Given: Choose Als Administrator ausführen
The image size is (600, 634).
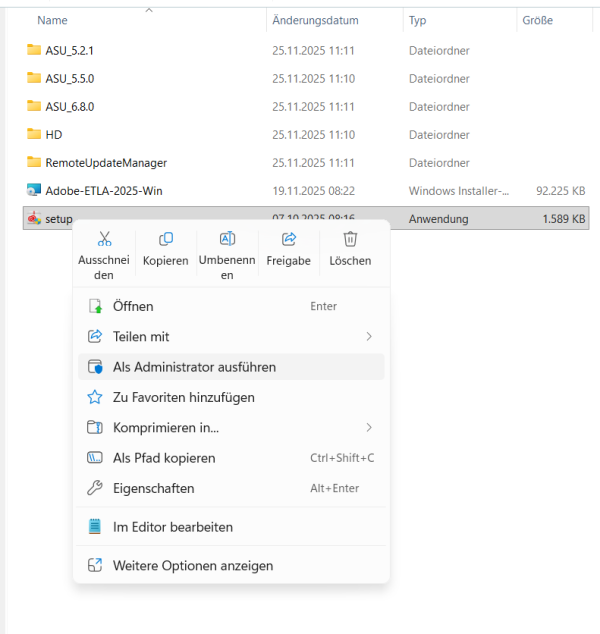Looking at the screenshot, I should tap(194, 367).
